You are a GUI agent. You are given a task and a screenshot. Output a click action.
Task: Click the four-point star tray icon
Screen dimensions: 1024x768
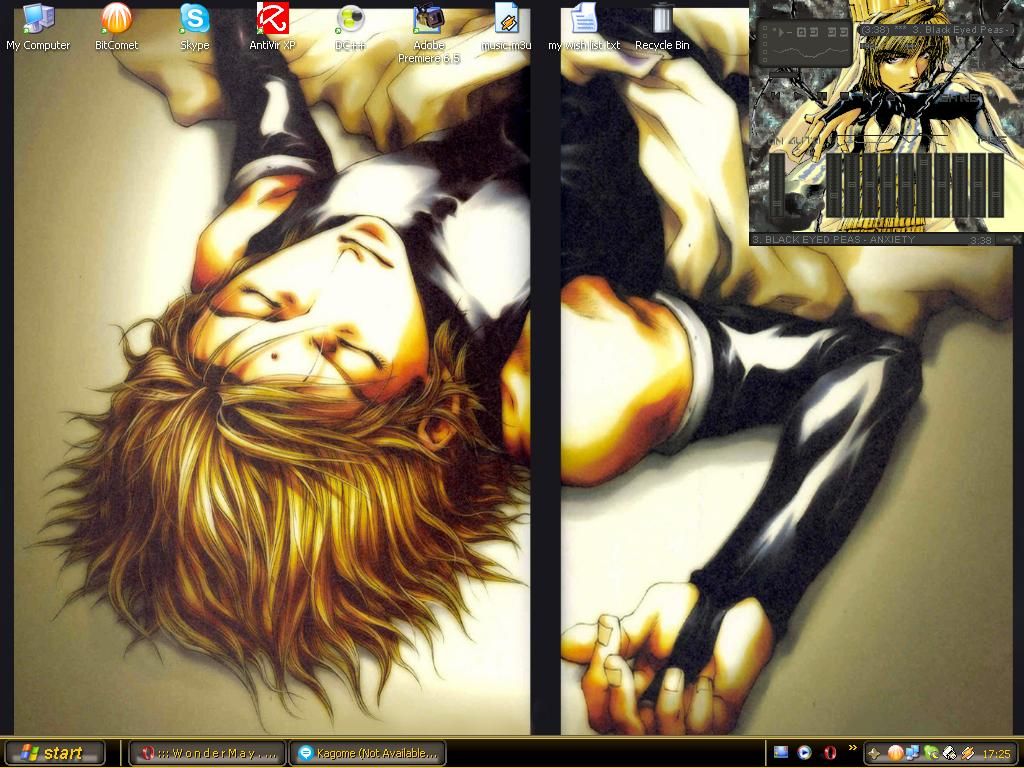(875, 754)
